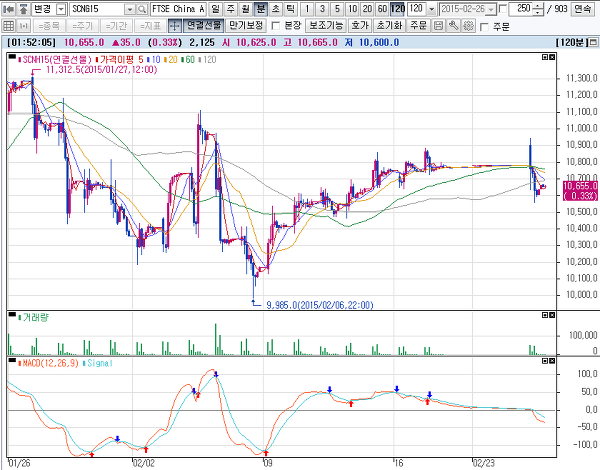Click the gear configuration icon
Image resolution: width=600 pixels, height=470 pixels.
[468, 26]
